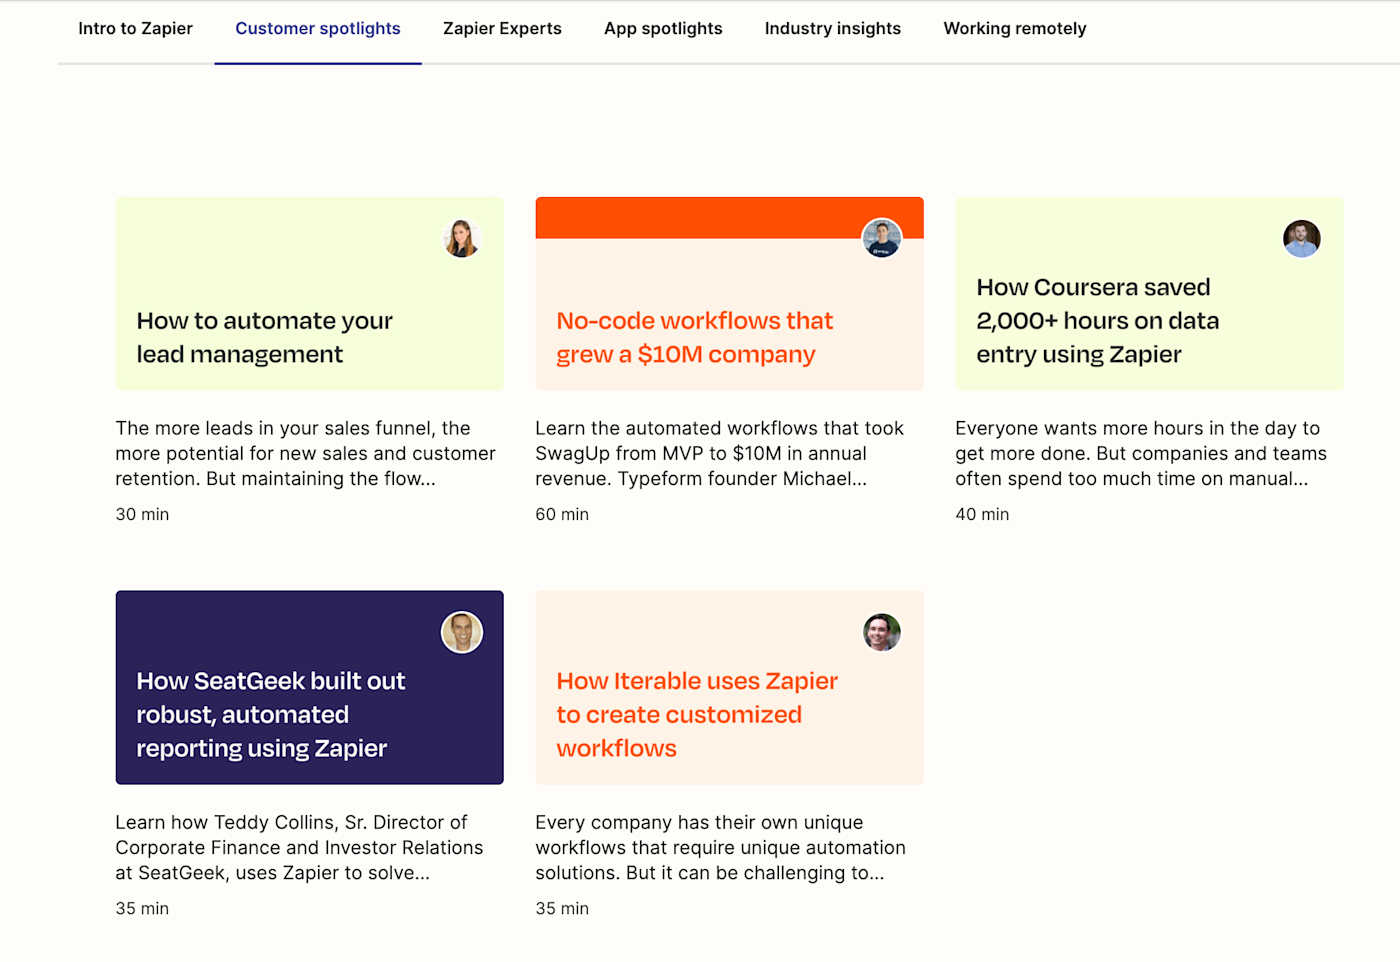
Task: Open the SeatGeek automated reporting title
Action: (271, 714)
